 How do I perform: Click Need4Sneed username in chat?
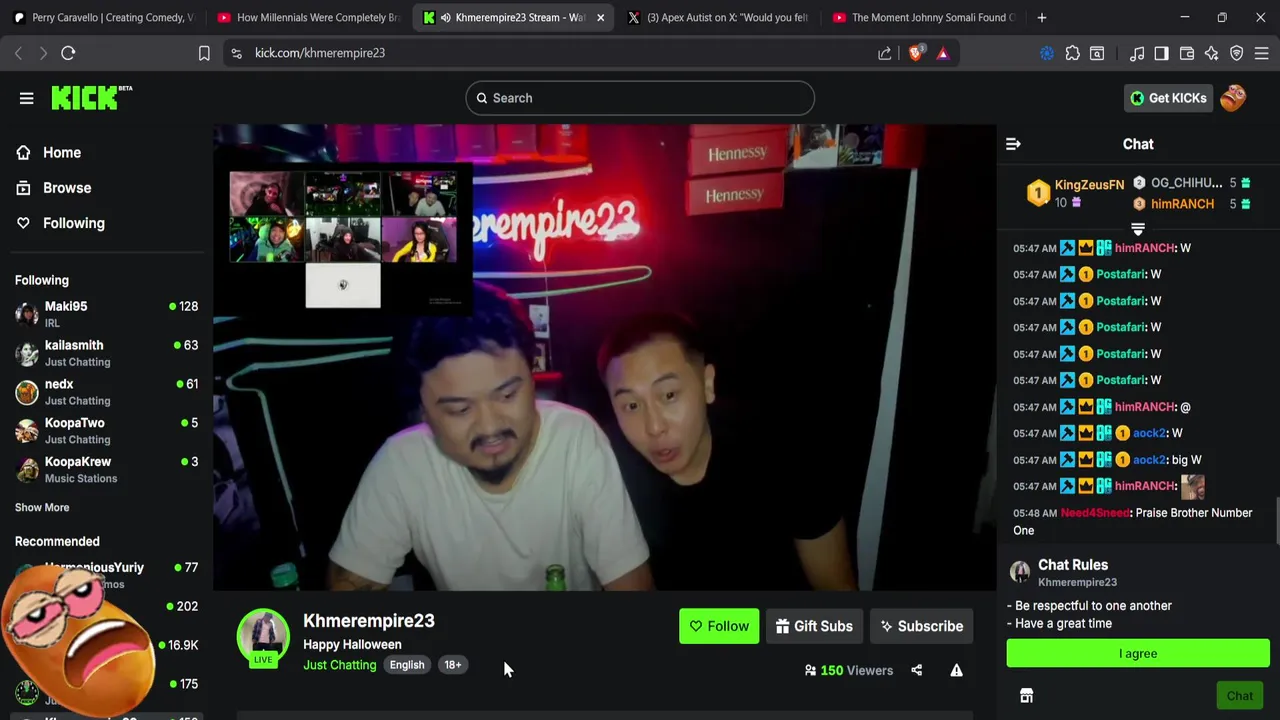tap(1095, 513)
